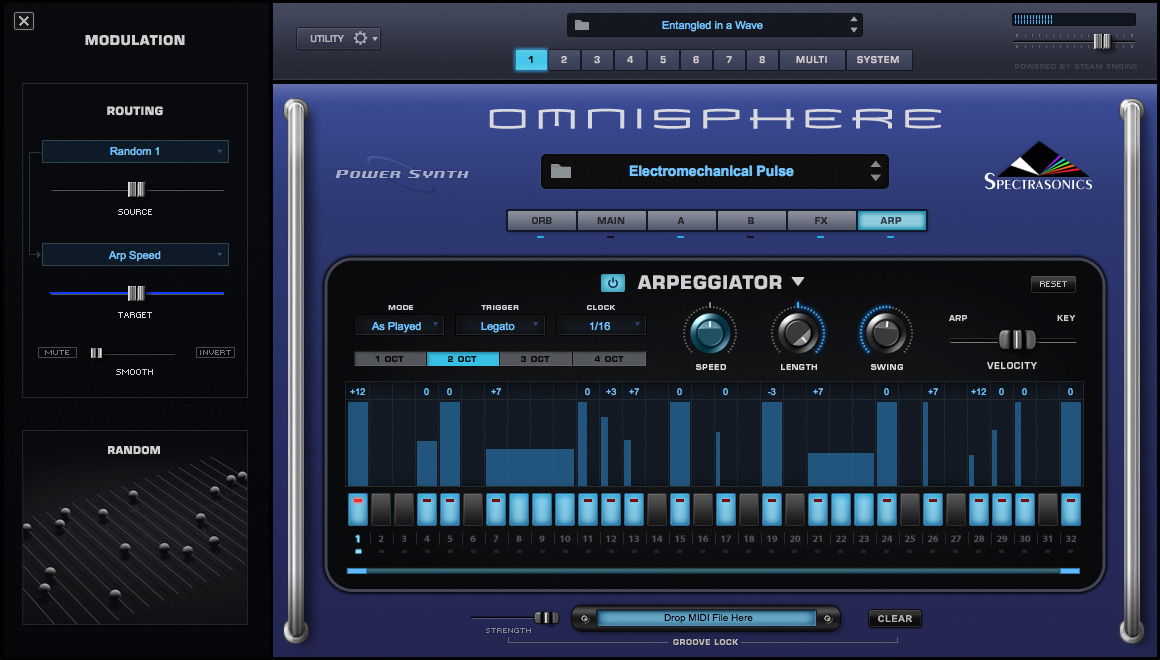This screenshot has height=660, width=1160.
Task: Switch to the FX tab
Action: coord(821,220)
